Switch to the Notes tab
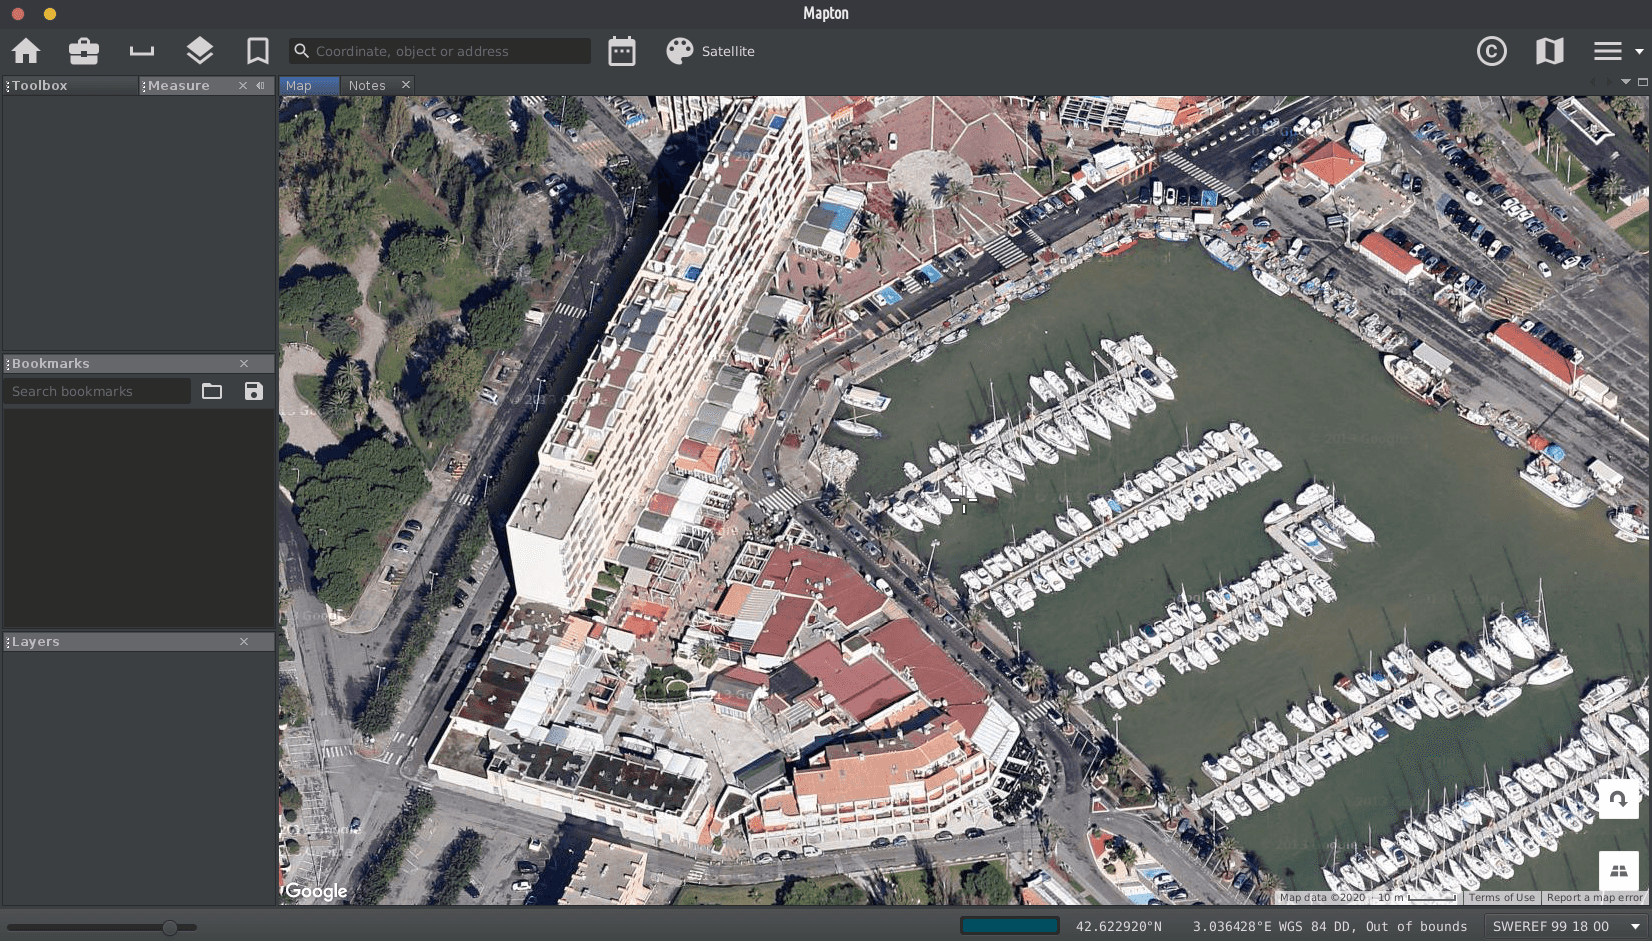The width and height of the screenshot is (1652, 941). coord(367,86)
